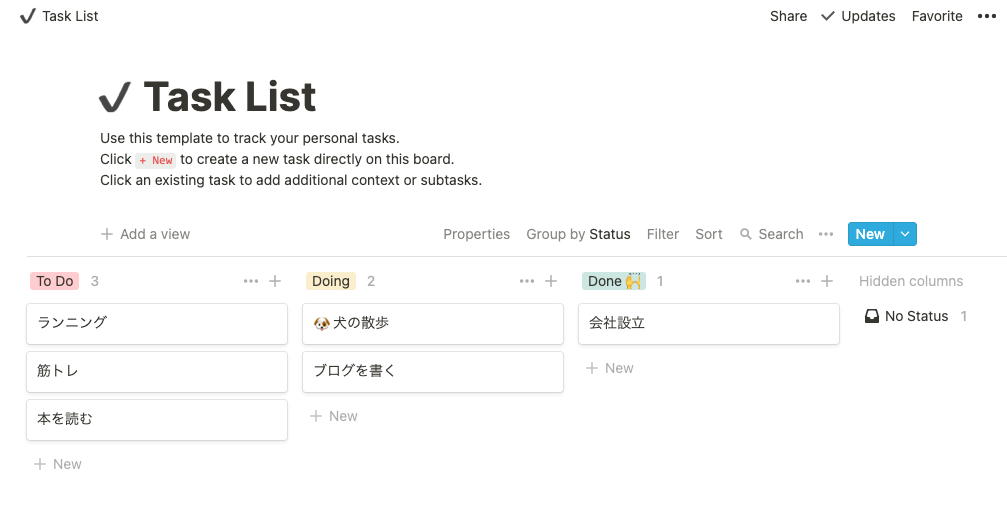Open the To Do column three-dot menu
Viewport: 1007px width, 531px height.
(x=251, y=281)
